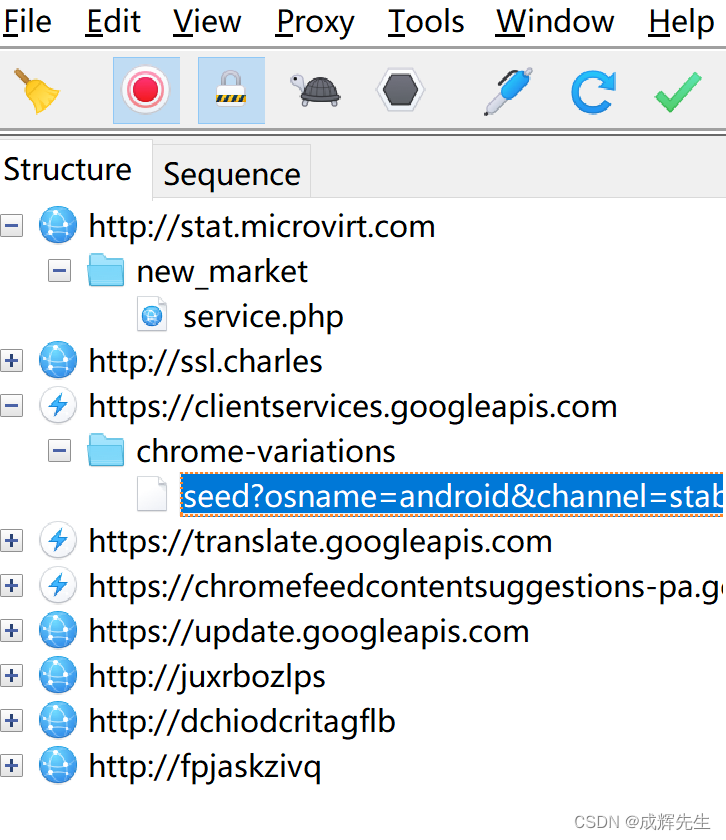Repeat request with the blue refresh arrow

(x=593, y=92)
